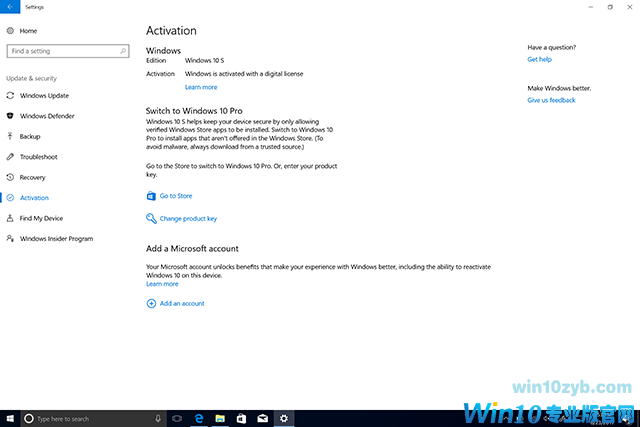Open Learn more under digital license
The width and height of the screenshot is (640, 427).
[x=201, y=87]
